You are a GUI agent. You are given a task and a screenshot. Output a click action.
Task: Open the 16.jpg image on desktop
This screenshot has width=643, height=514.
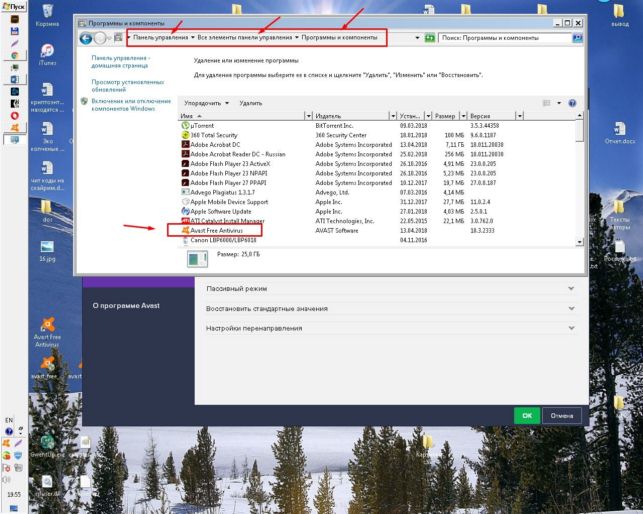[x=47, y=251]
